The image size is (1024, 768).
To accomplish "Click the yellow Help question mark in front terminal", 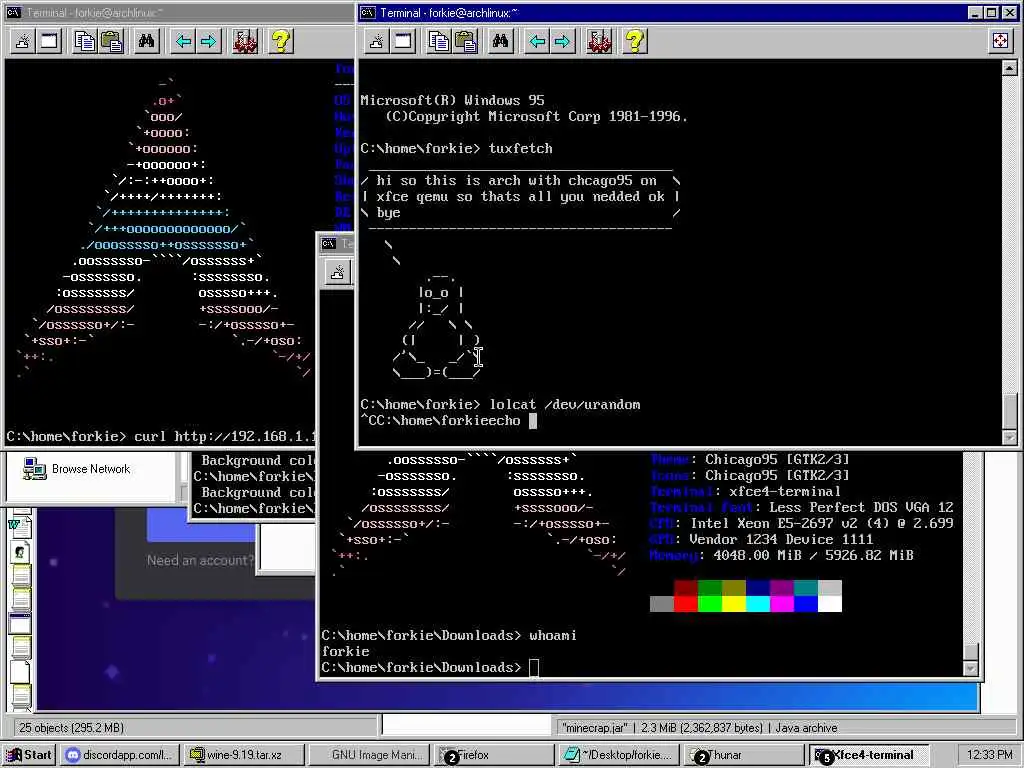I will pyautogui.click(x=635, y=42).
